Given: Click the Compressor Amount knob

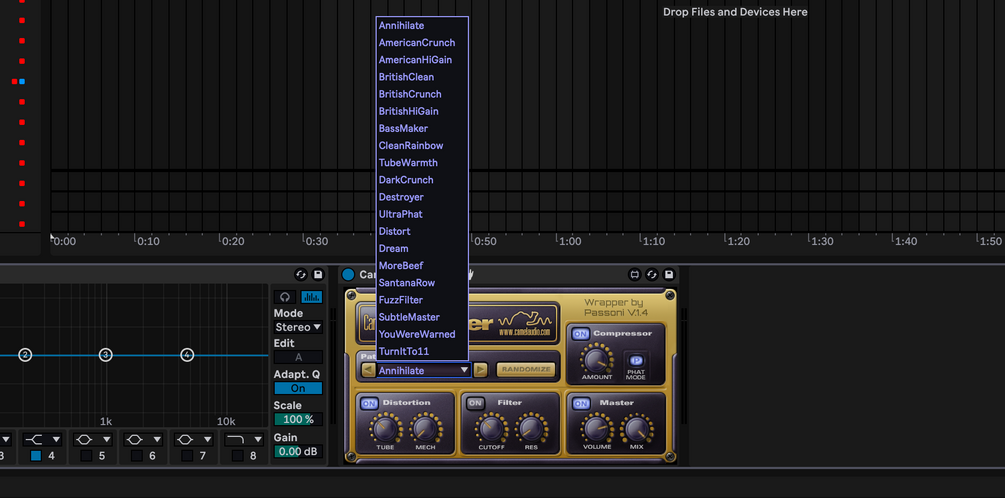Looking at the screenshot, I should pos(597,360).
